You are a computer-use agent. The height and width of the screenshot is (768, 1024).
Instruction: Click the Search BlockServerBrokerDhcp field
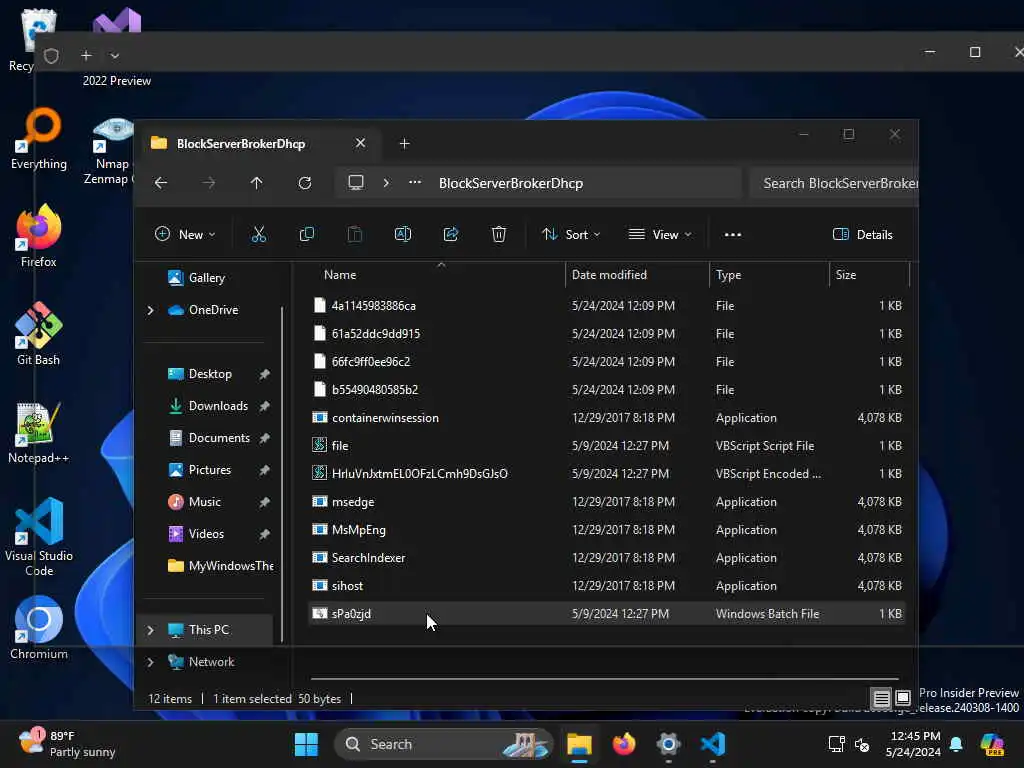pos(834,184)
